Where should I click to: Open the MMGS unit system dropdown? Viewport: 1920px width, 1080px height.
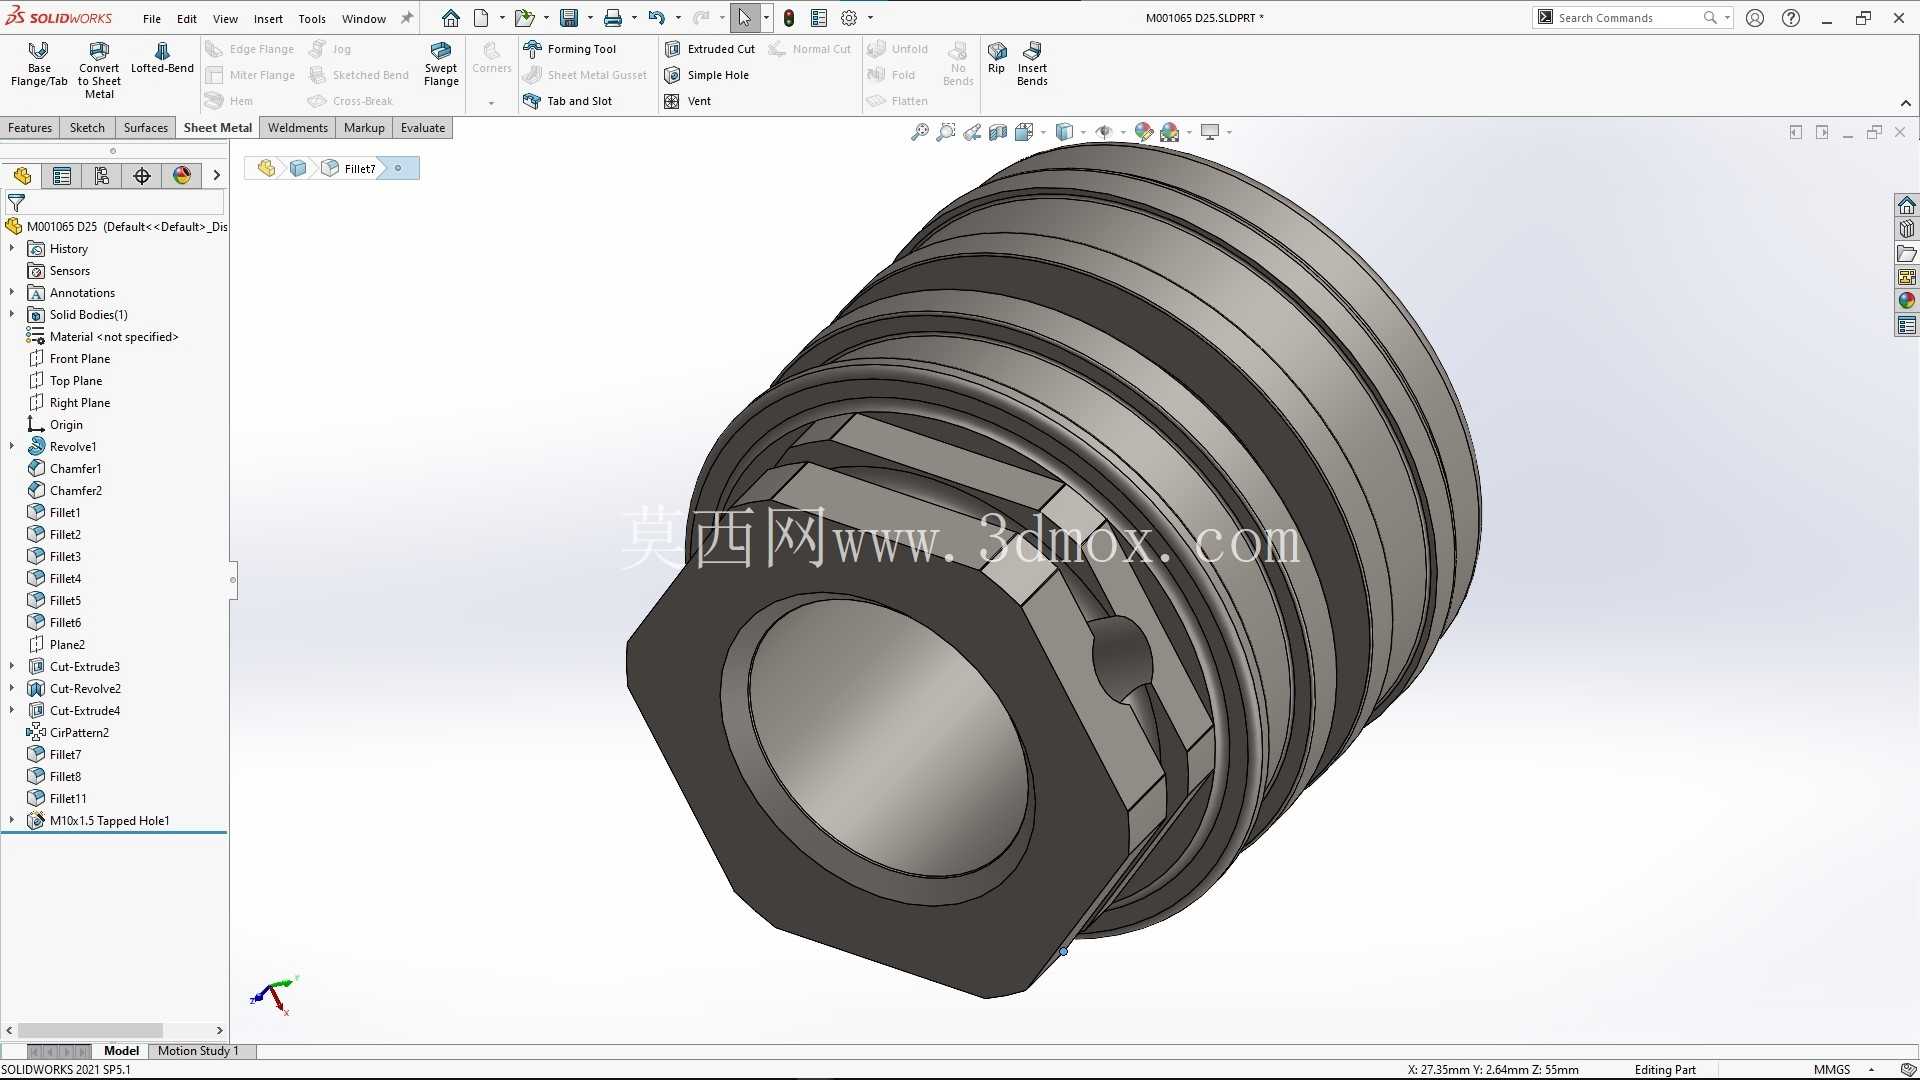1871,1070
